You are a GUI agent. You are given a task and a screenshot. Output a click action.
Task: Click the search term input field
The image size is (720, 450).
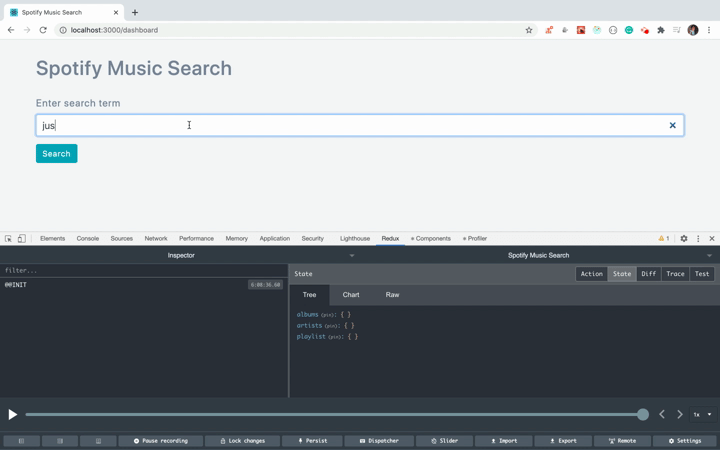coord(360,125)
